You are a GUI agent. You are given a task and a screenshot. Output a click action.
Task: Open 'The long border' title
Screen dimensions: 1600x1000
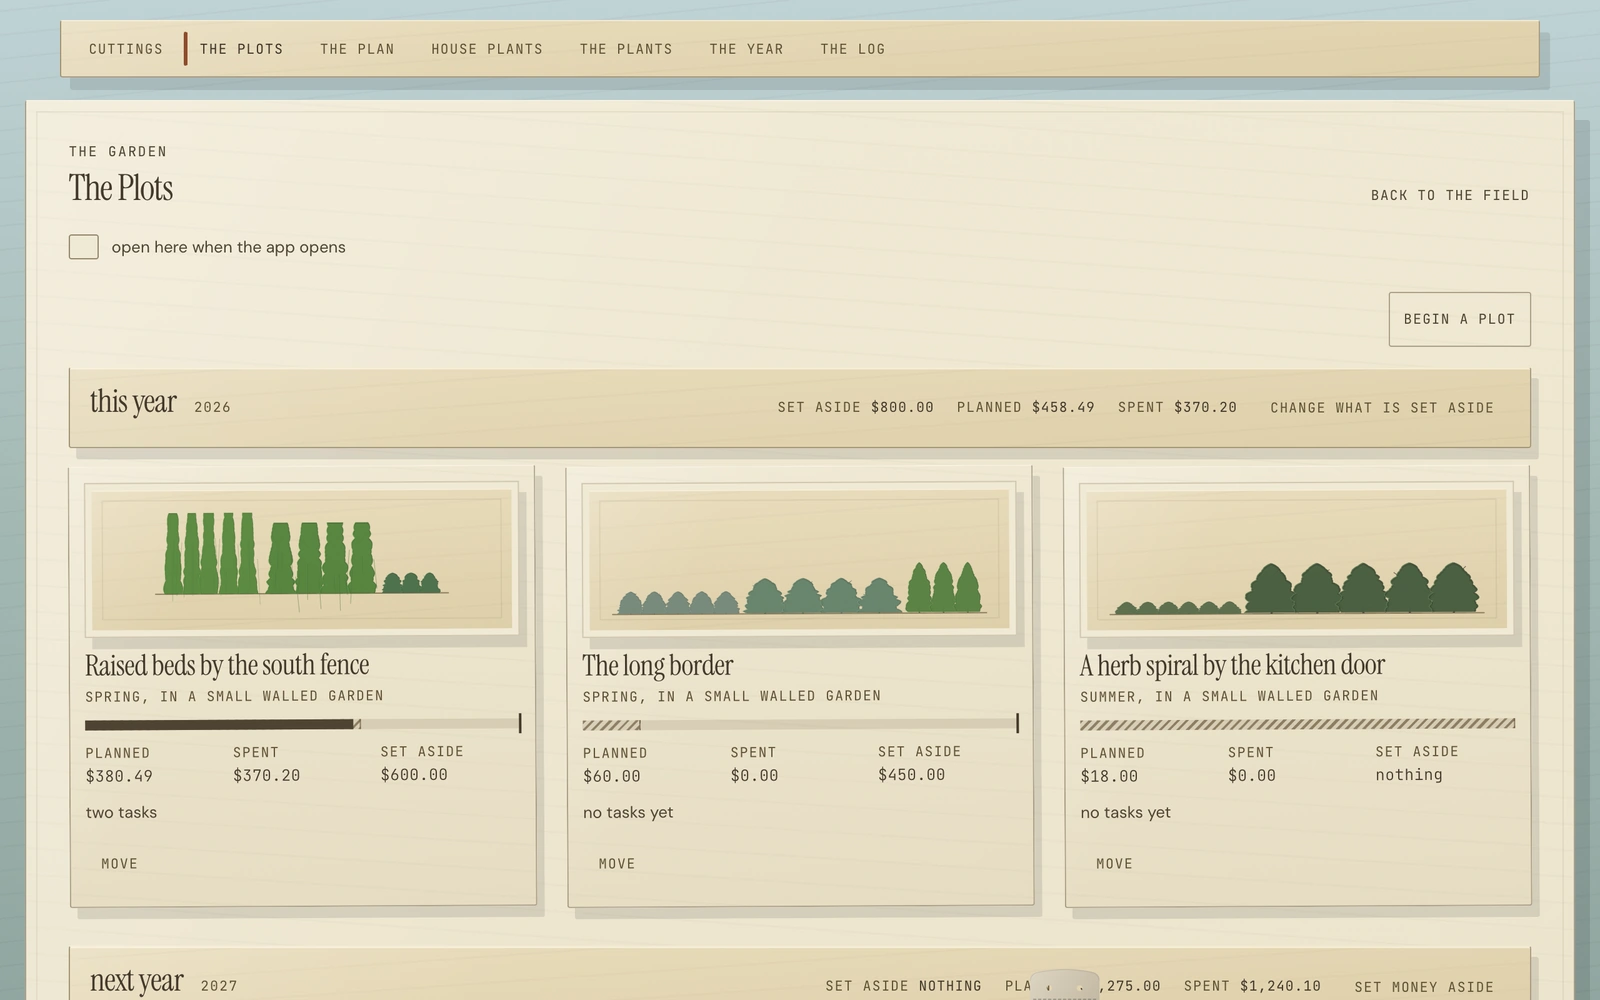(x=658, y=665)
